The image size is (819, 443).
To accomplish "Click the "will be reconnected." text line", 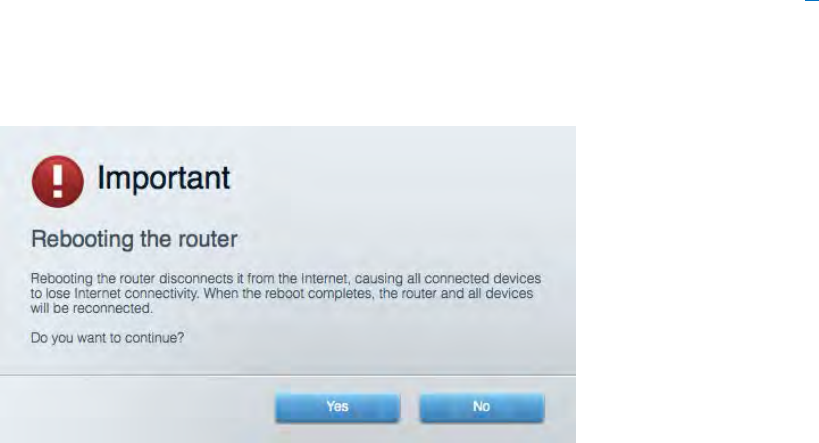I will pos(91,309).
